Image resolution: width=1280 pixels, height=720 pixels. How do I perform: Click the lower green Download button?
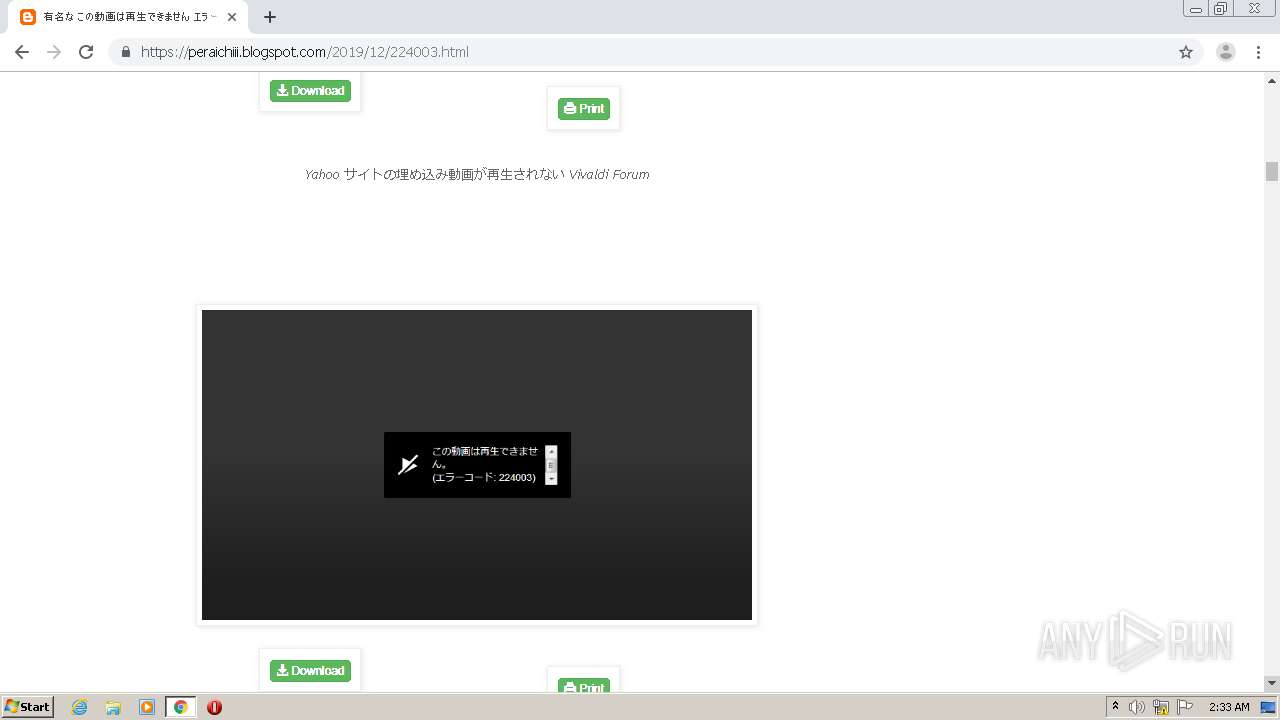(x=310, y=671)
